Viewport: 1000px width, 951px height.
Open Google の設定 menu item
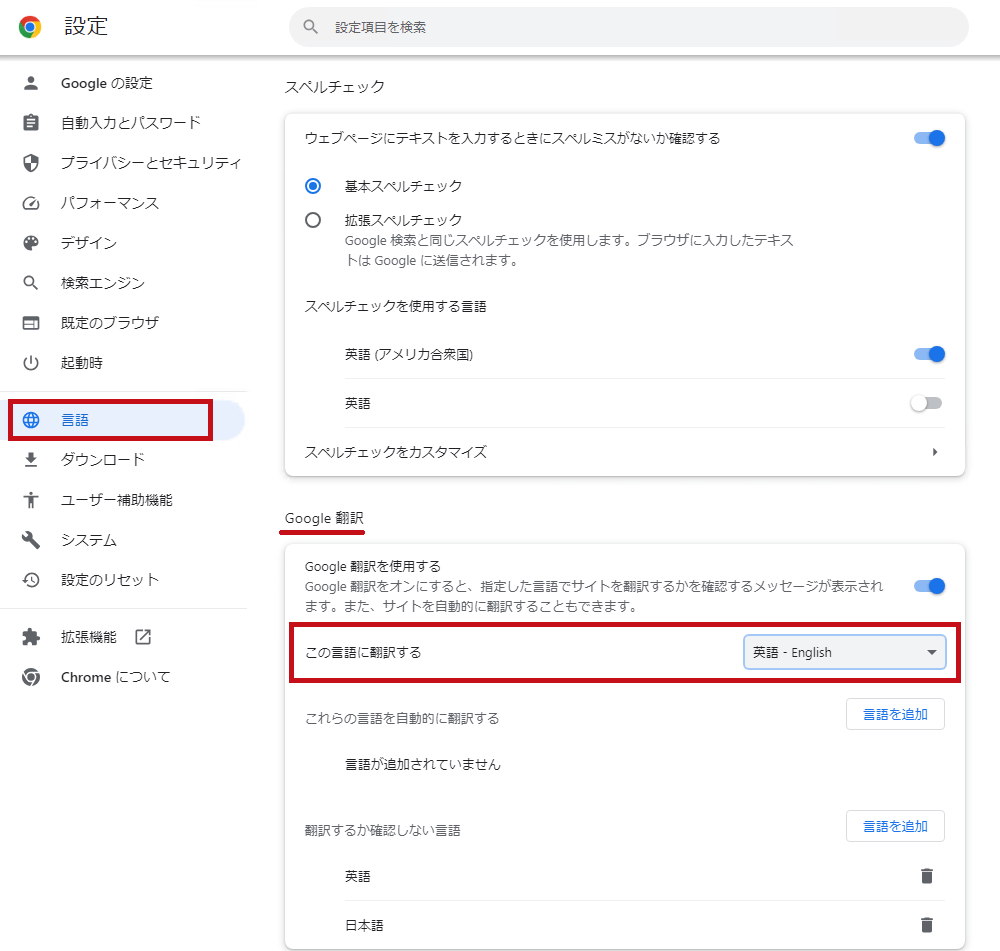click(107, 83)
